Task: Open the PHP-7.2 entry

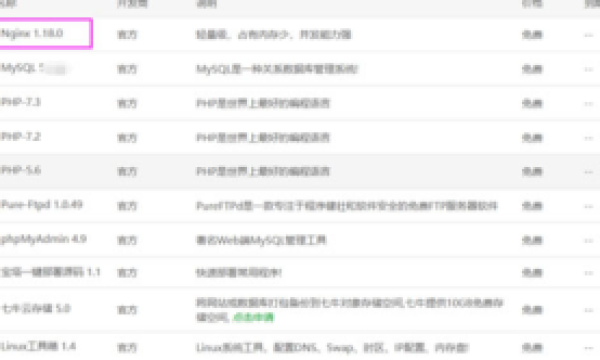Action: [20, 137]
